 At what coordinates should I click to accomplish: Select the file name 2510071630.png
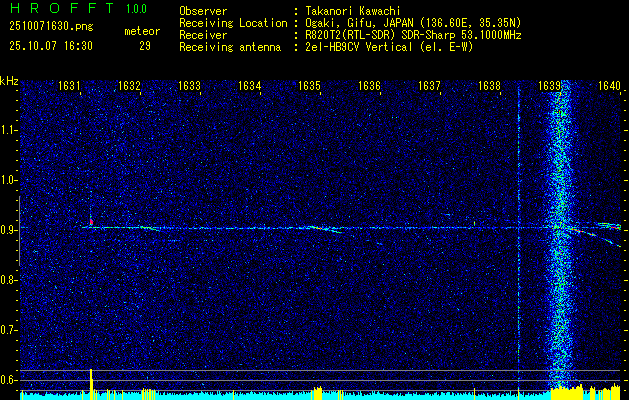pyautogui.click(x=51, y=27)
